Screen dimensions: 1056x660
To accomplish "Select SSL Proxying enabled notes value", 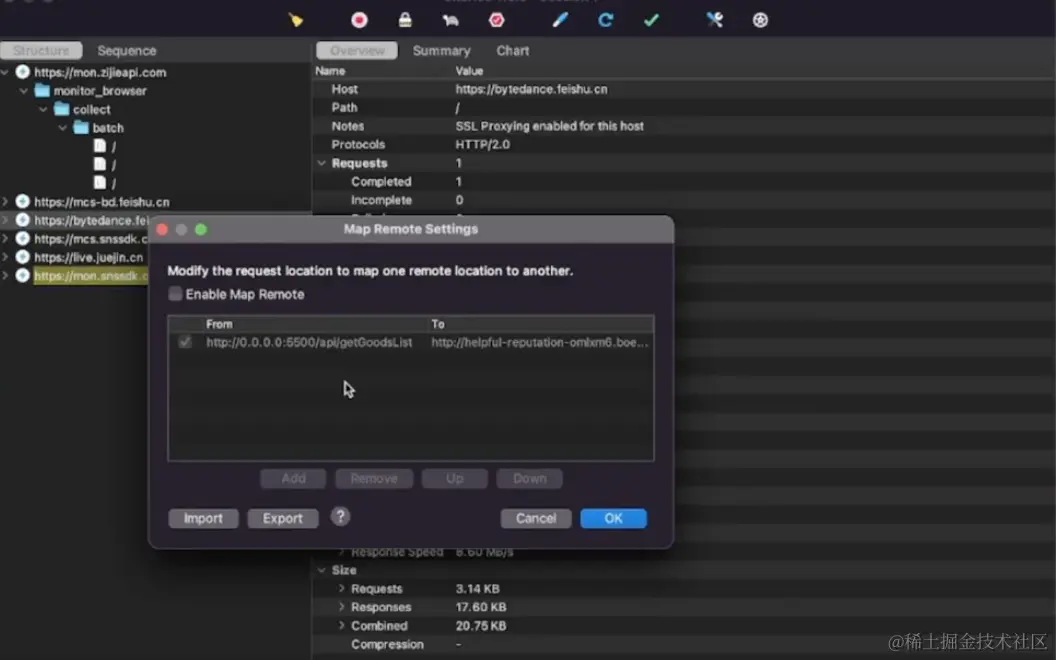I will [x=550, y=126].
